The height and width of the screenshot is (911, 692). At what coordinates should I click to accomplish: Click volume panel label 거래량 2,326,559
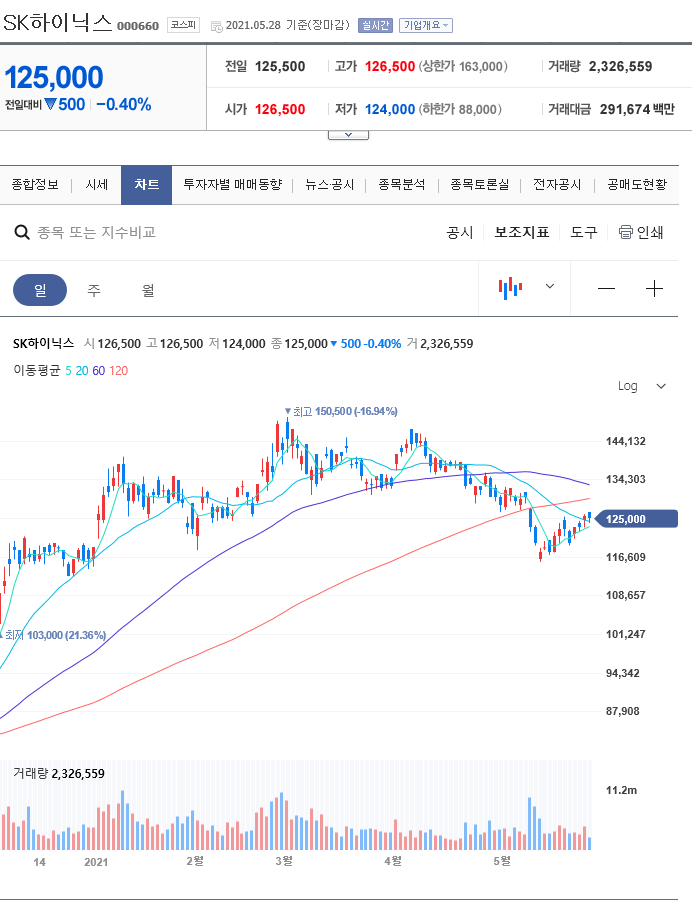coord(59,773)
